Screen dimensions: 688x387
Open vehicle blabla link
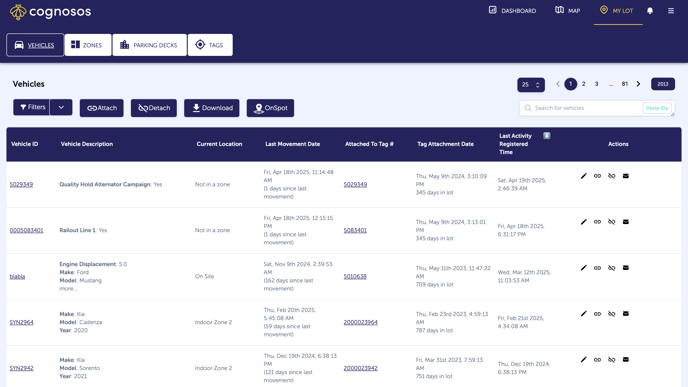click(18, 276)
